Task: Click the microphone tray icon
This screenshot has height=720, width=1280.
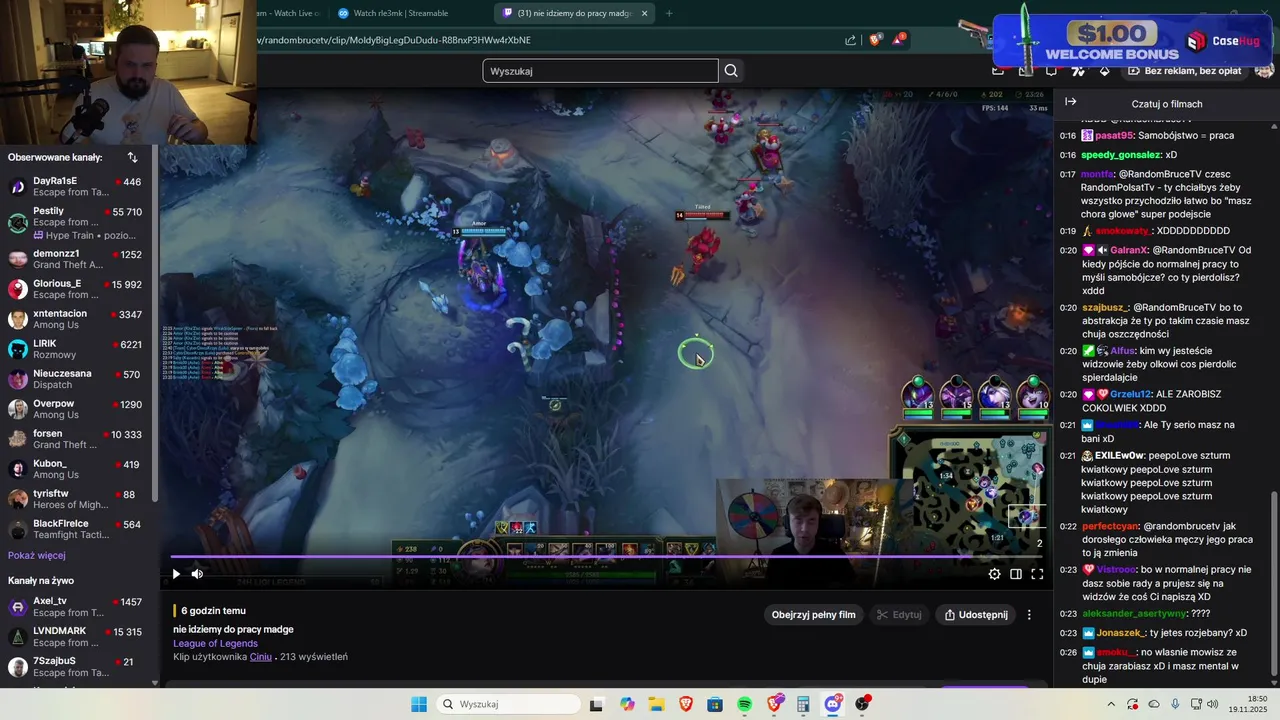Action: pyautogui.click(x=1175, y=704)
